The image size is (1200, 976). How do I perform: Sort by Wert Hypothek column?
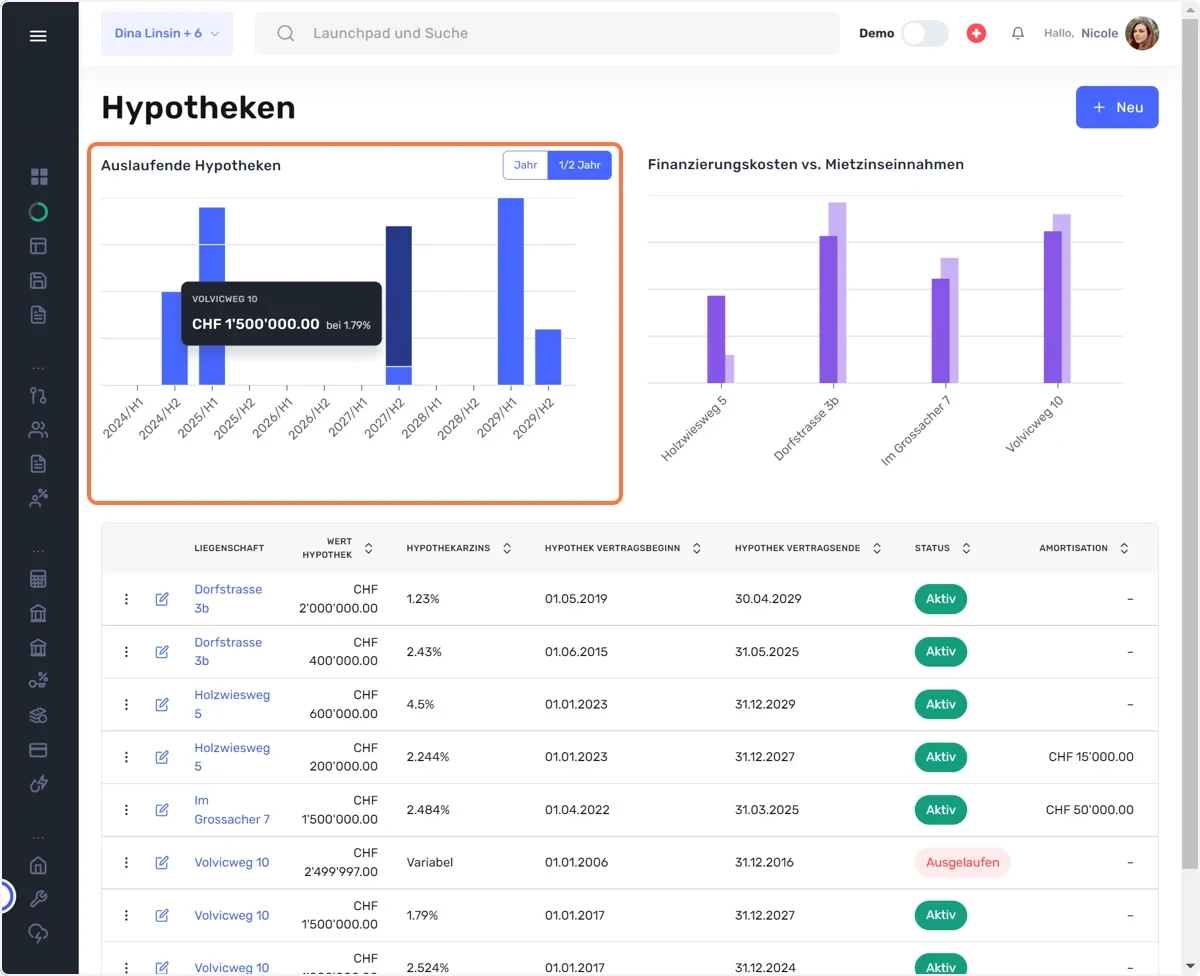[368, 548]
